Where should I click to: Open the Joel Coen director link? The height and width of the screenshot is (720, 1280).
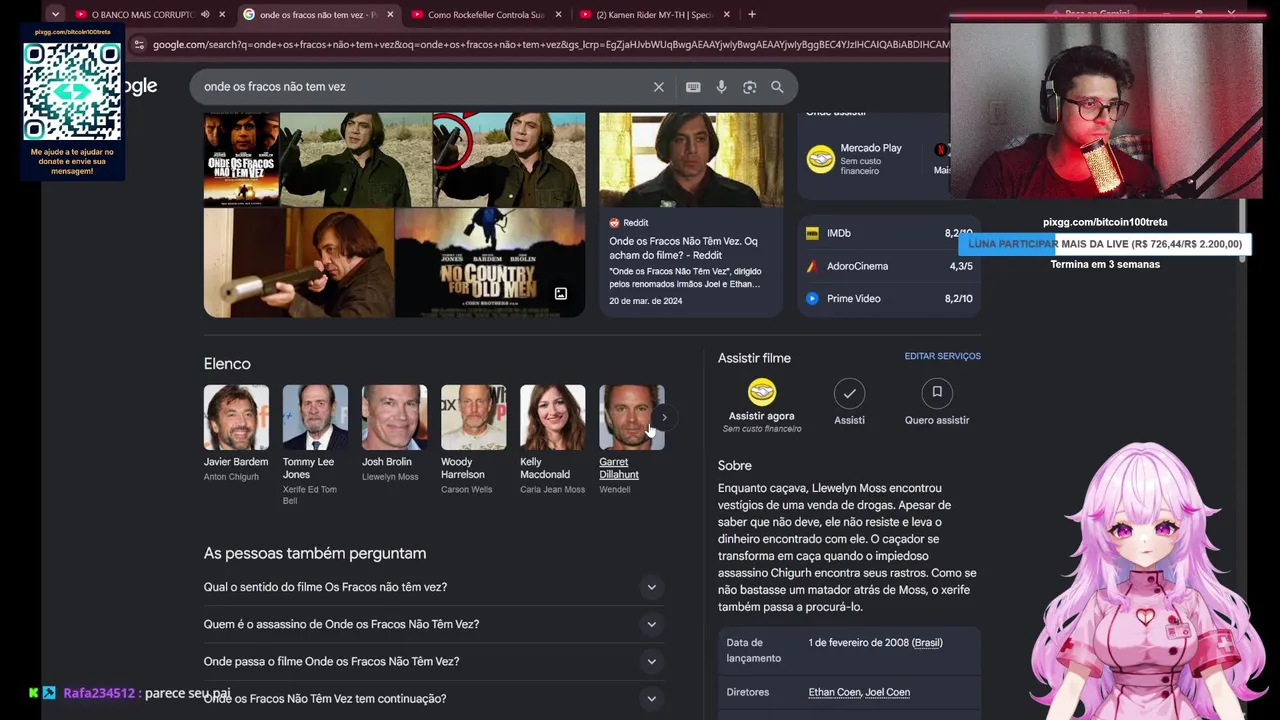tap(887, 692)
